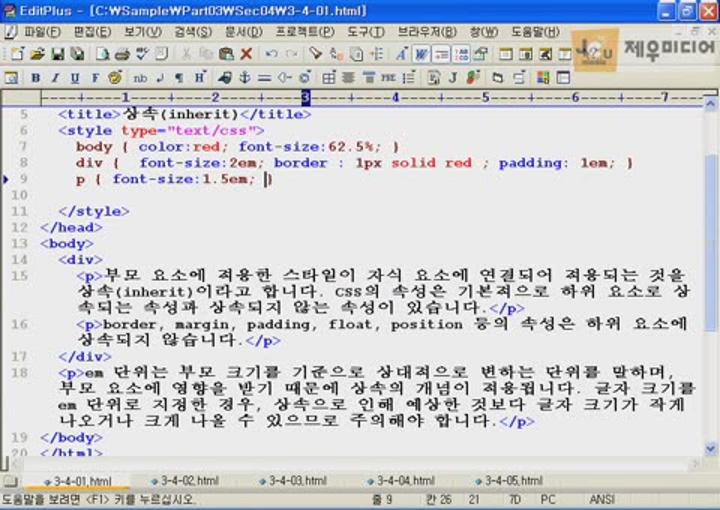
Task: Click the Bold 'B' HTML toolbar icon
Action: click(35, 78)
